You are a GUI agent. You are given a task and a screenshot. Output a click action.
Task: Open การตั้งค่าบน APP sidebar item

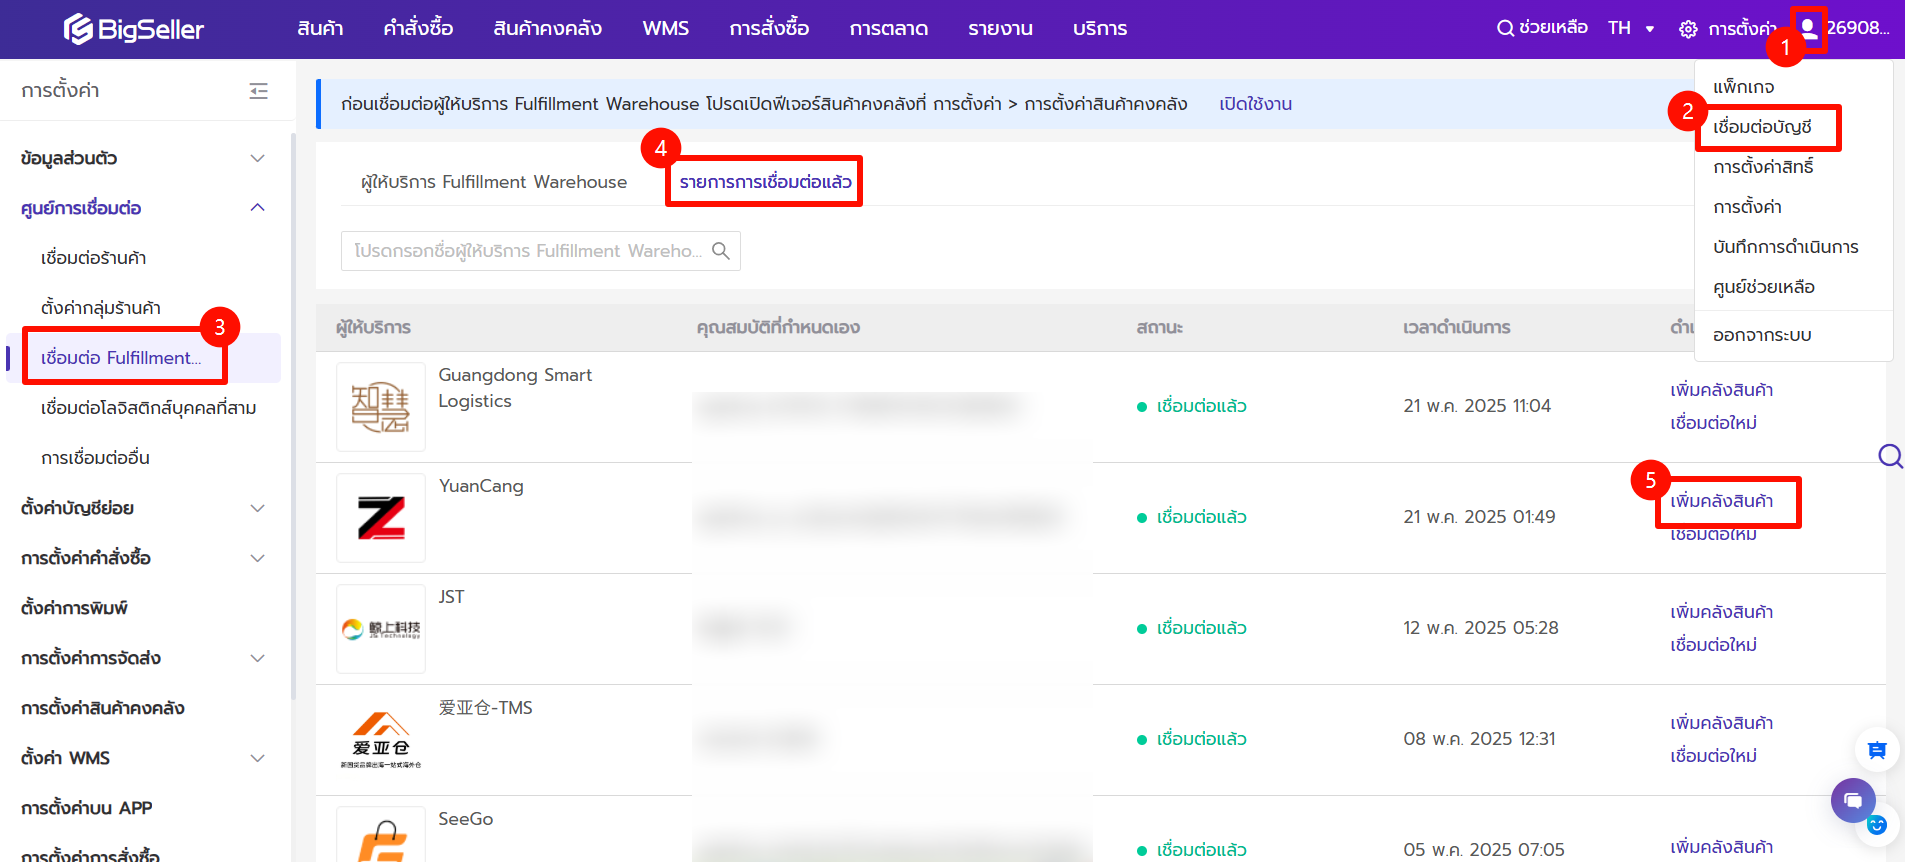point(86,808)
